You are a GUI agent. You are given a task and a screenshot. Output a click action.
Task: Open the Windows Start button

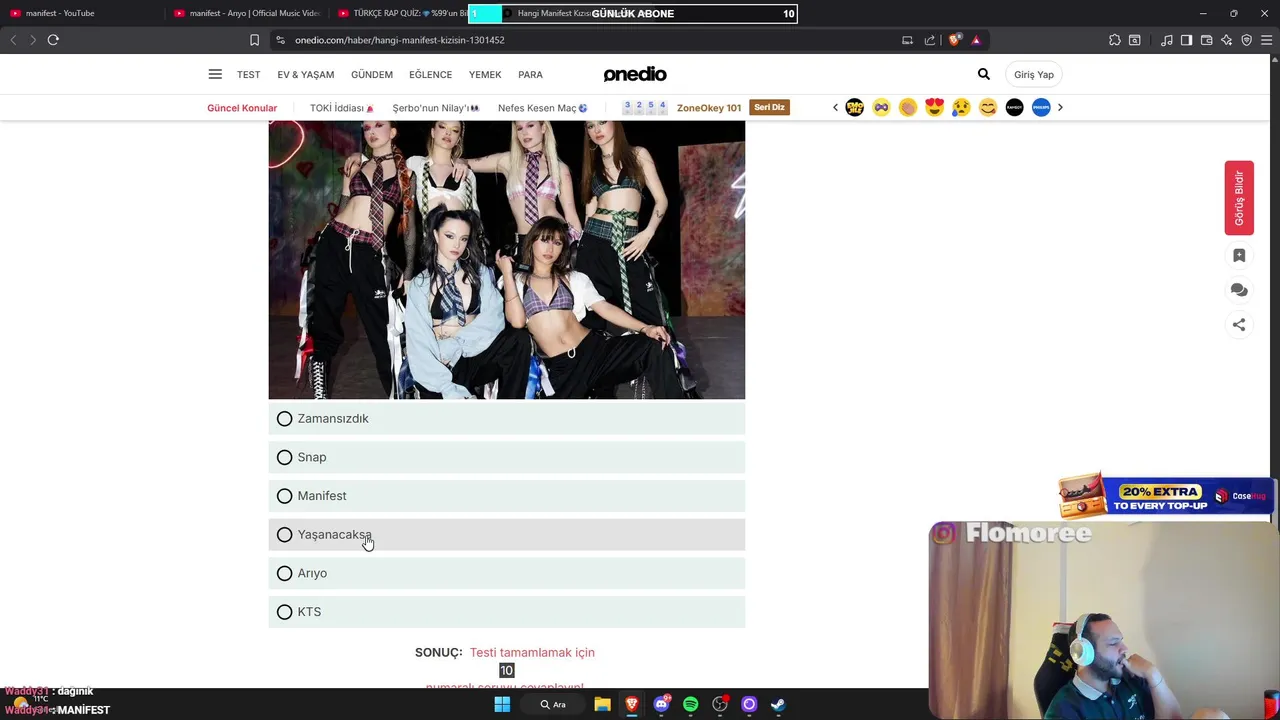(502, 705)
